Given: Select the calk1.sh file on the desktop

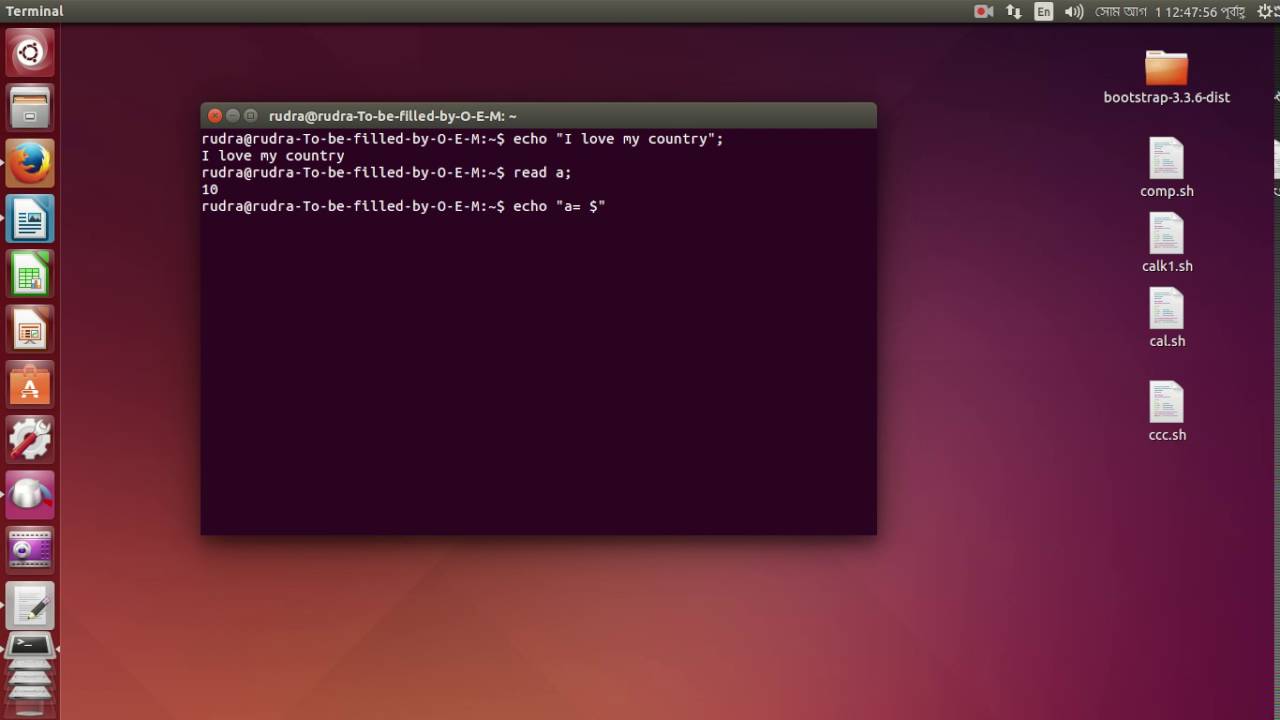Looking at the screenshot, I should (1166, 243).
